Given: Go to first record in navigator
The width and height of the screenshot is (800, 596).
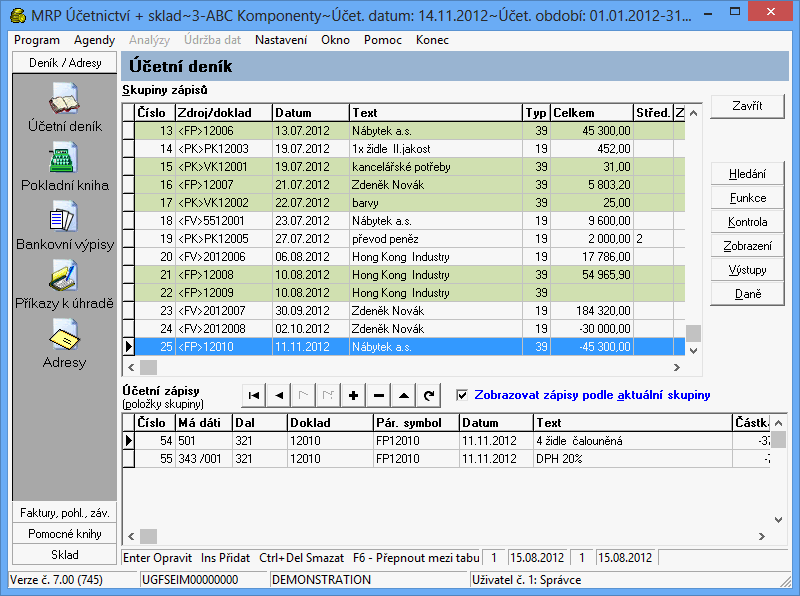Looking at the screenshot, I should [x=255, y=396].
